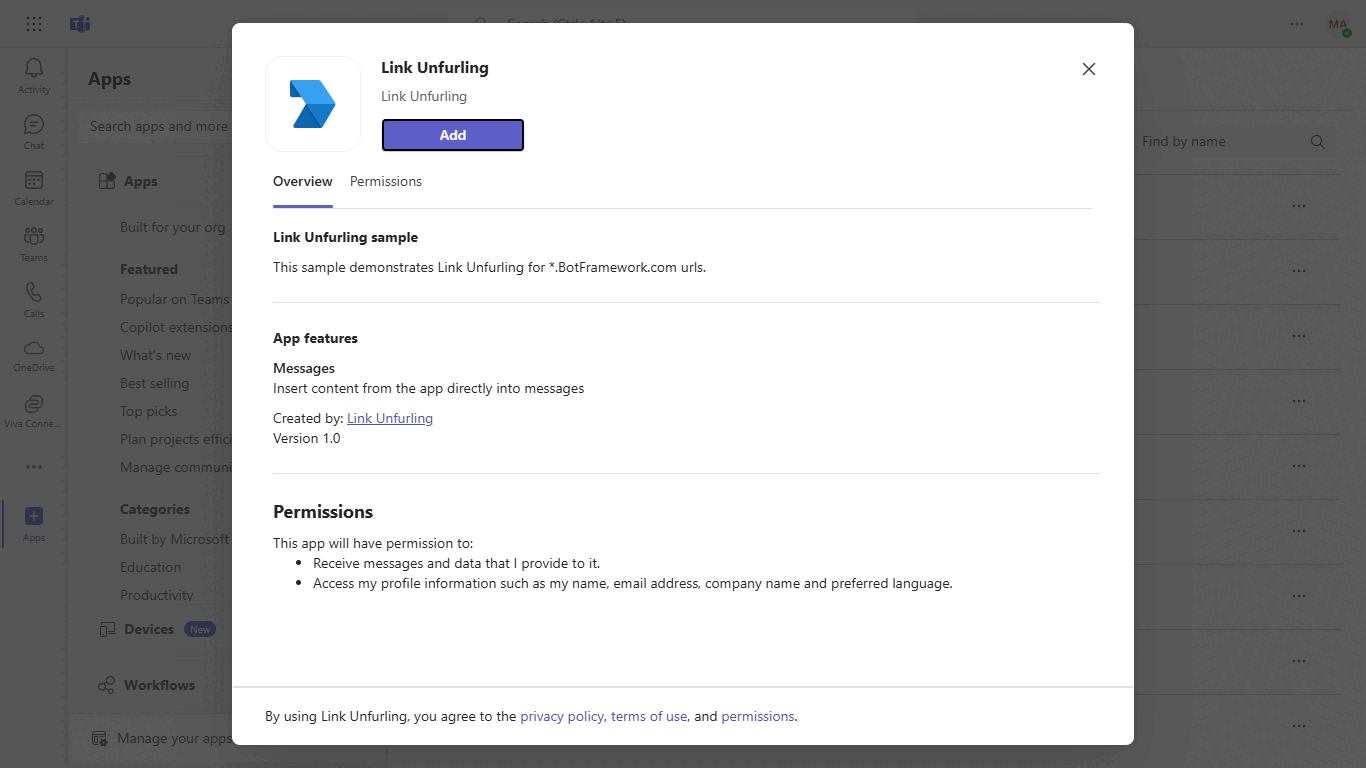The height and width of the screenshot is (768, 1366).
Task: Open the Chat icon in sidebar
Action: click(x=34, y=131)
